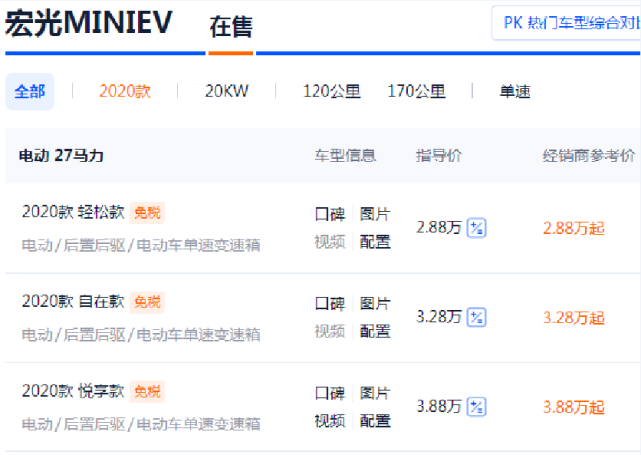View 视频 for 自在款
Image resolution: width=641 pixels, height=455 pixels.
(330, 332)
